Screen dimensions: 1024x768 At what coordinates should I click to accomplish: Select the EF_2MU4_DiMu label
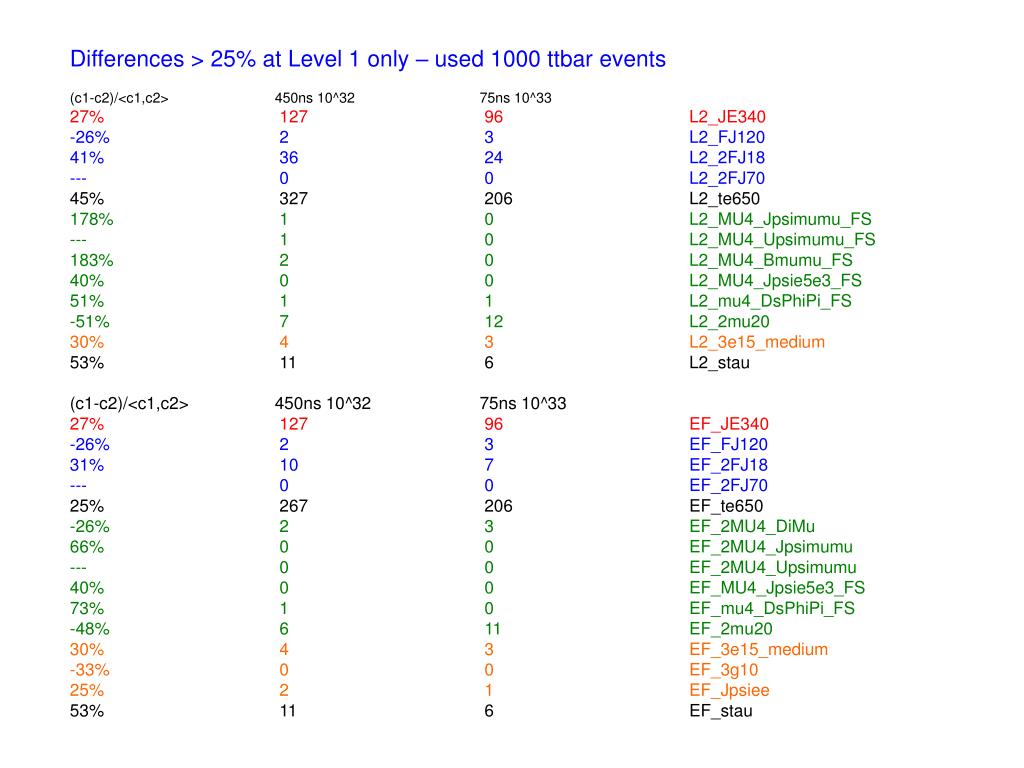(x=752, y=526)
